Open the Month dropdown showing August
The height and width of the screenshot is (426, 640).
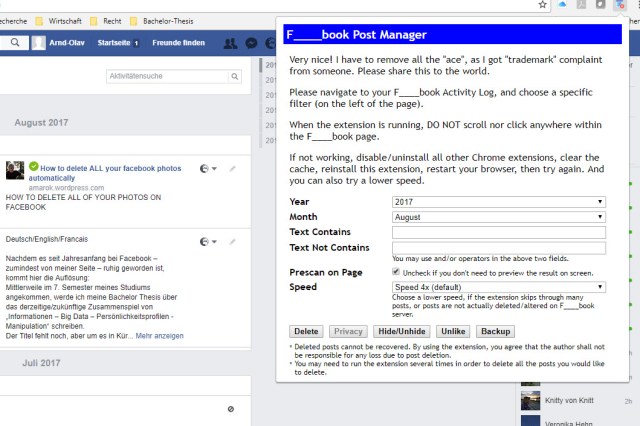point(499,217)
